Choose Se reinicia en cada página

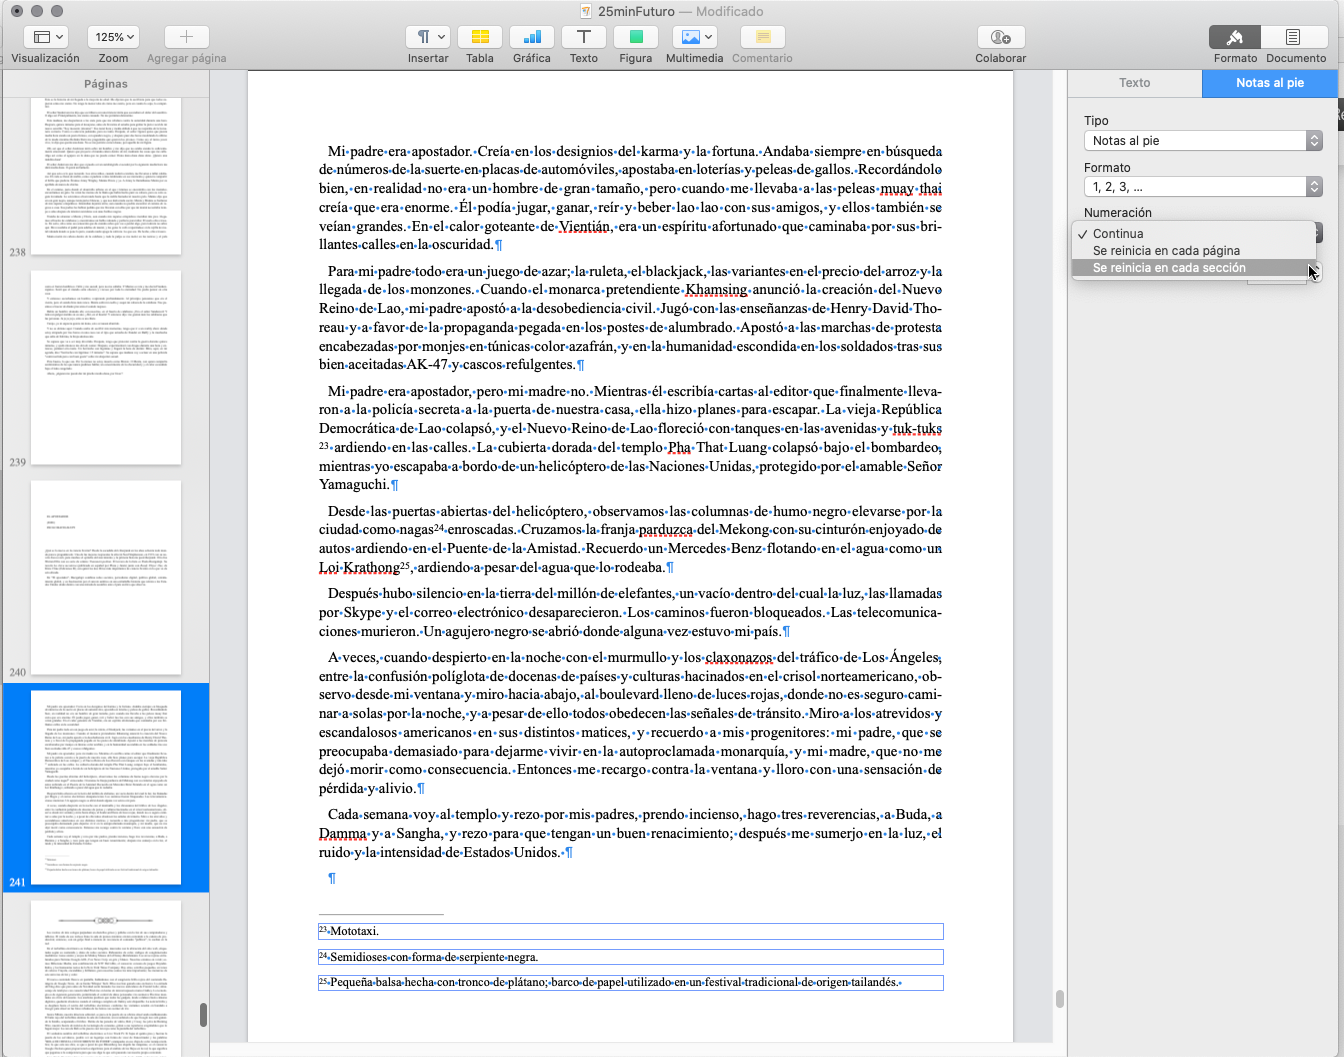tap(1166, 251)
